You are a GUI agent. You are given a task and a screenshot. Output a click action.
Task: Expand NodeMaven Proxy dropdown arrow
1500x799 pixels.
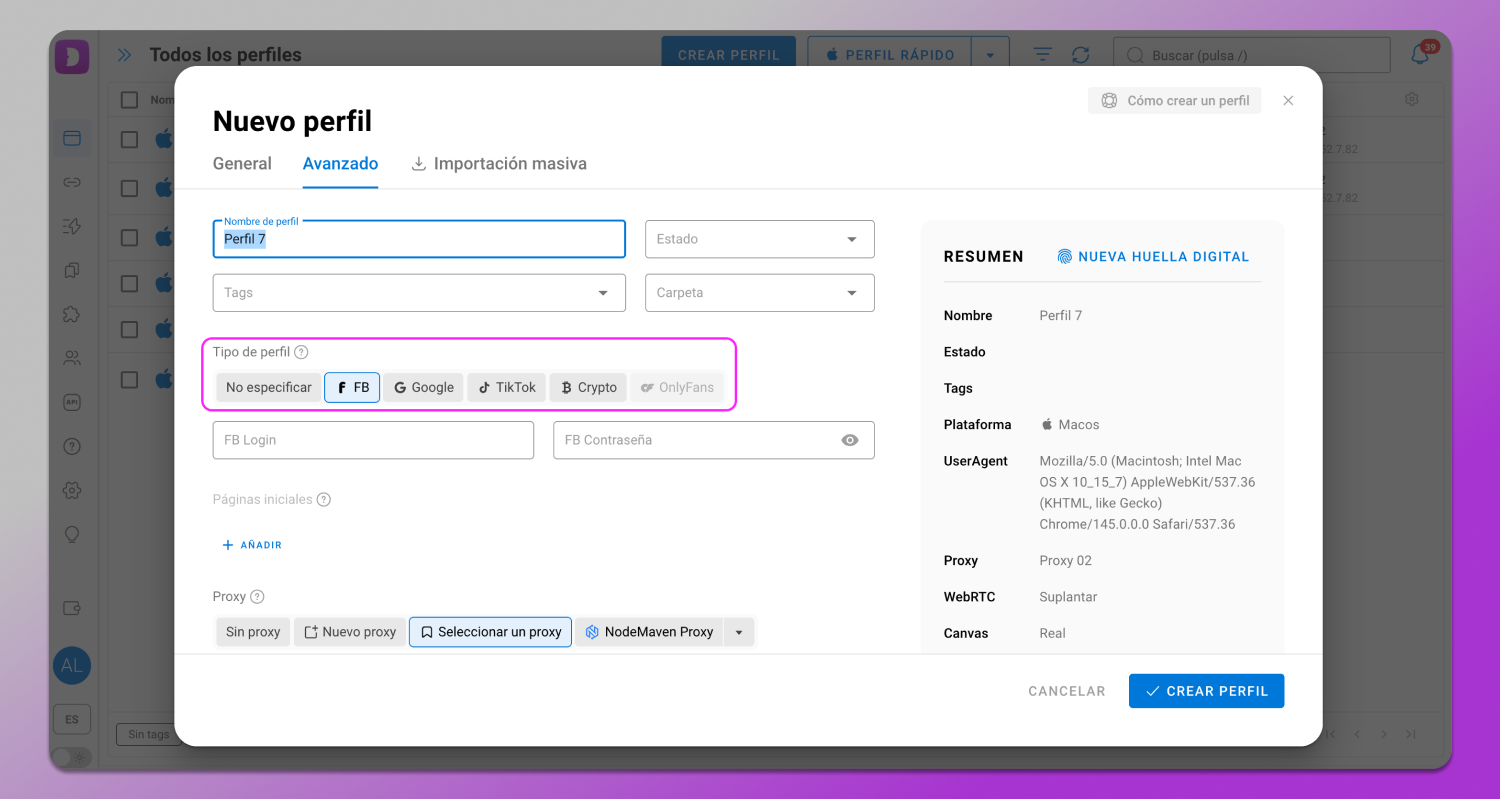739,632
